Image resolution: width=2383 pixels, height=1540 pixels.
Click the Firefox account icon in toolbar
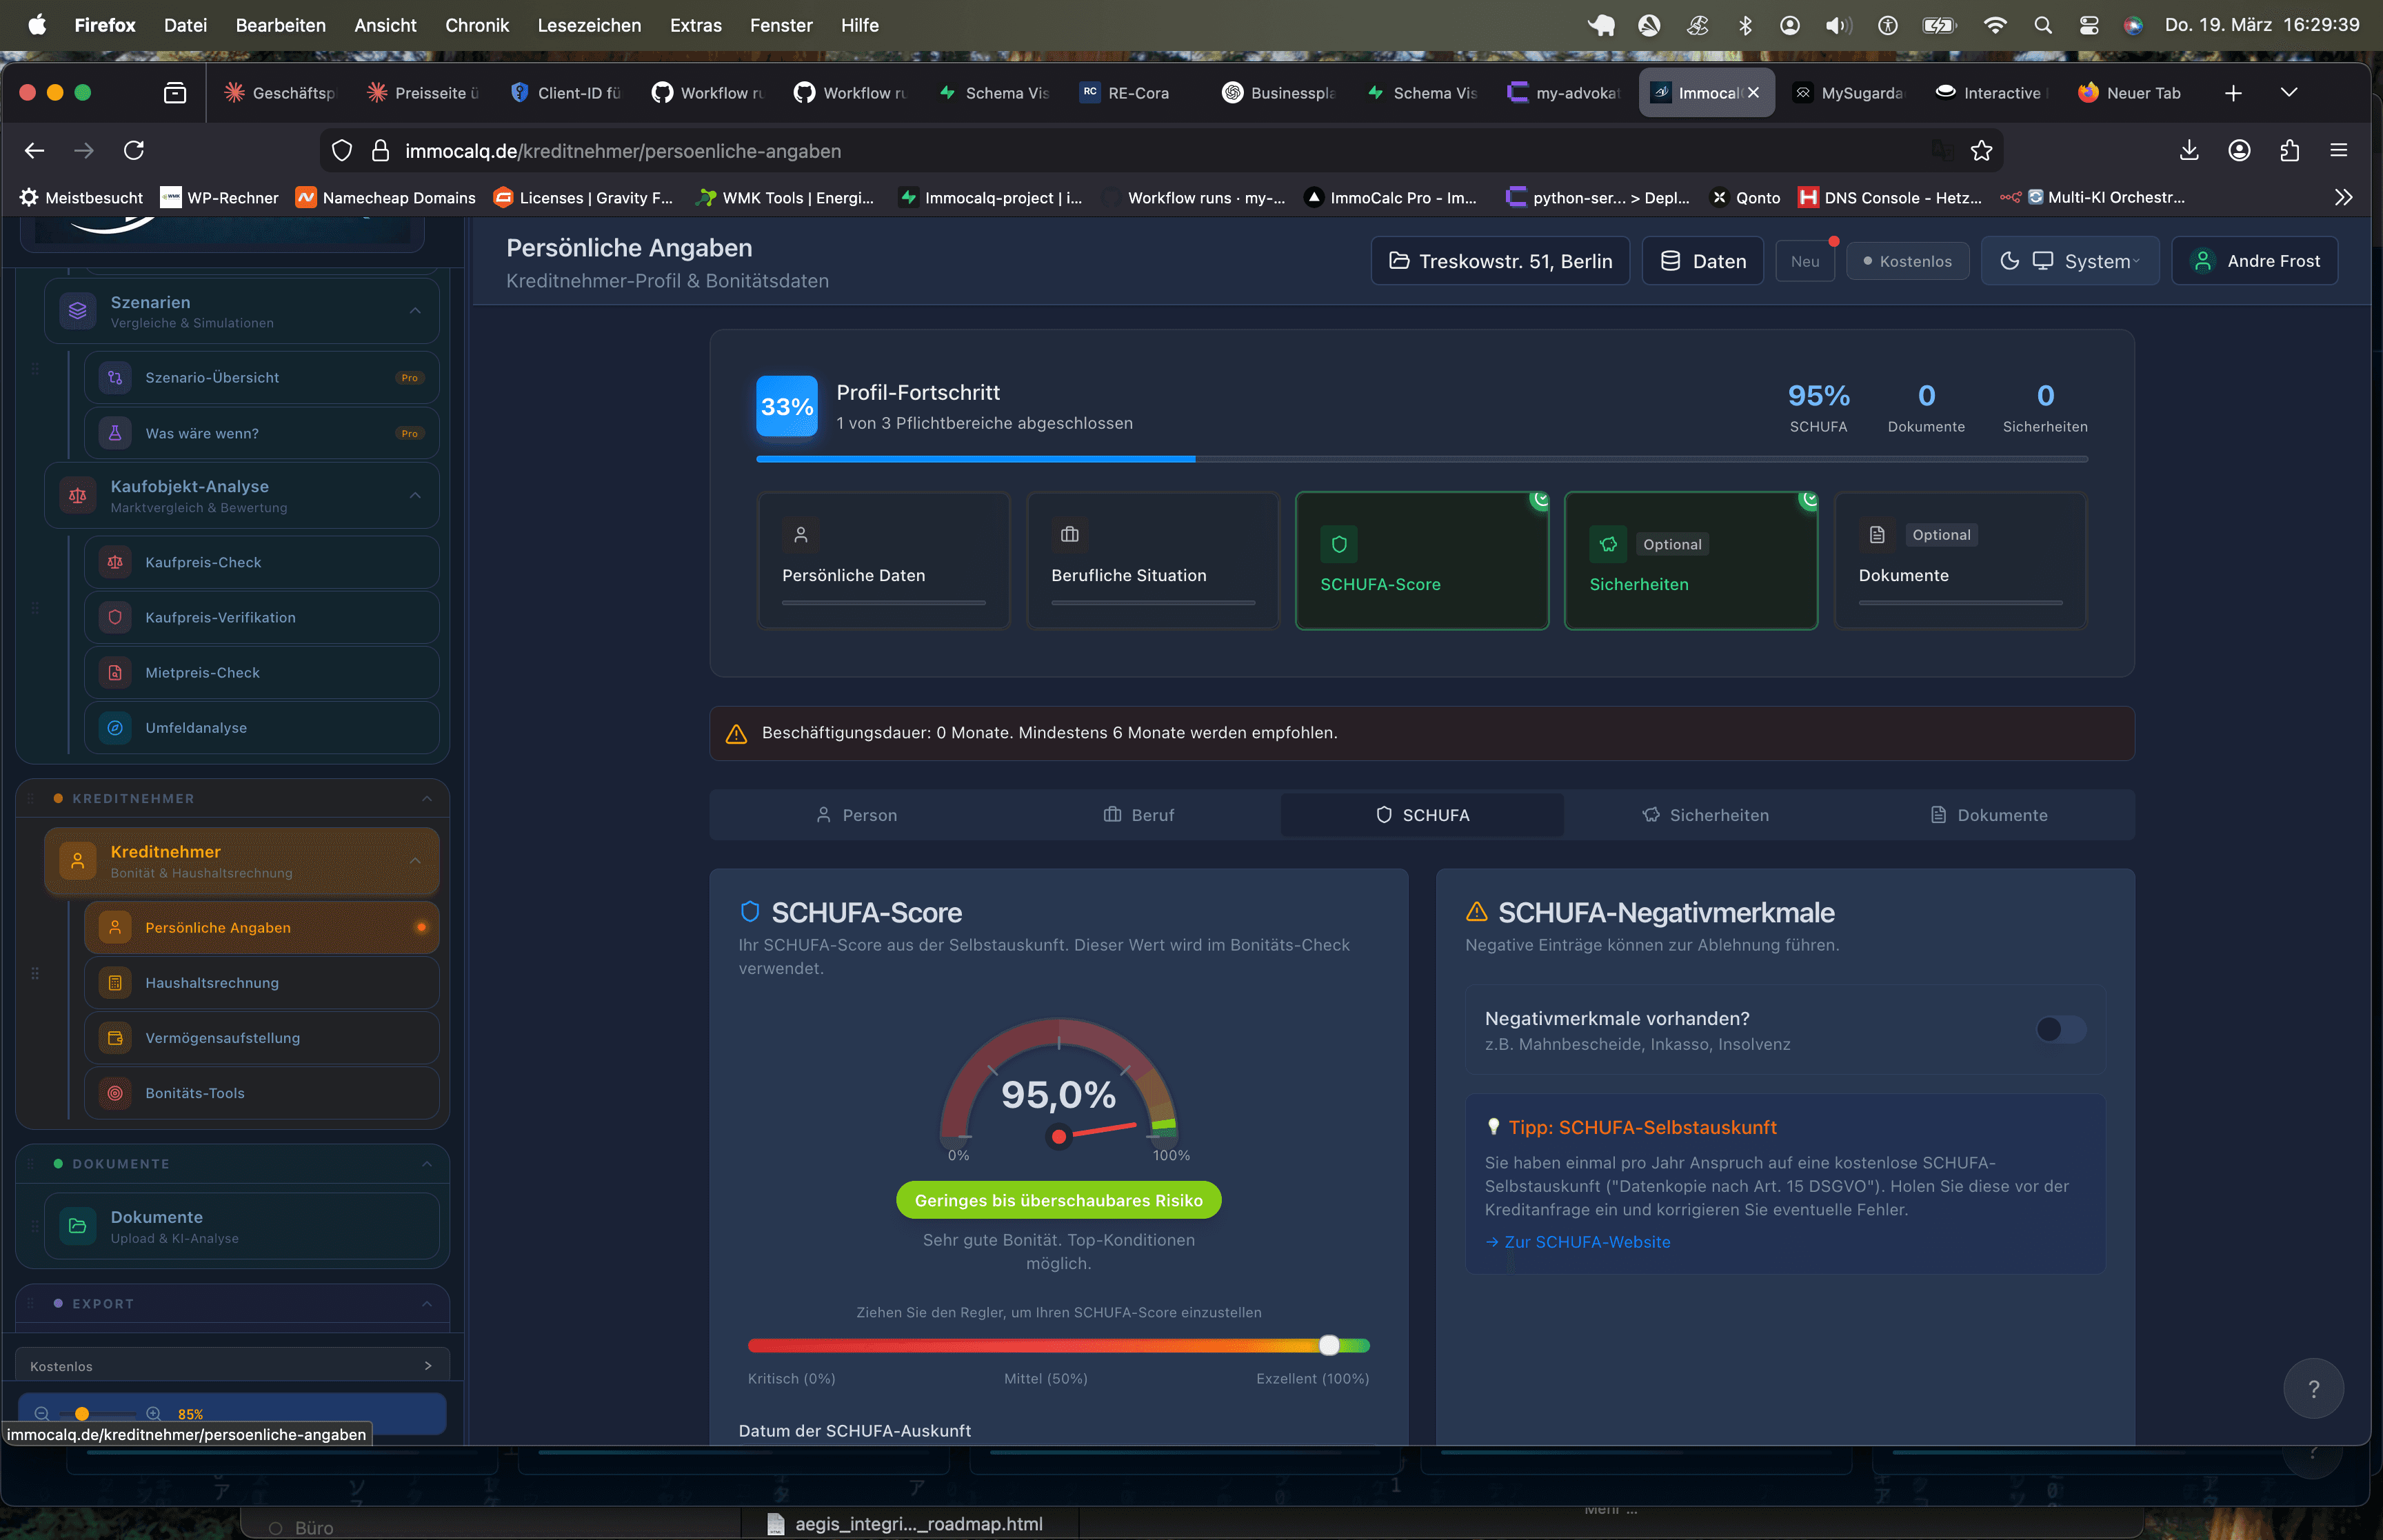[2239, 150]
